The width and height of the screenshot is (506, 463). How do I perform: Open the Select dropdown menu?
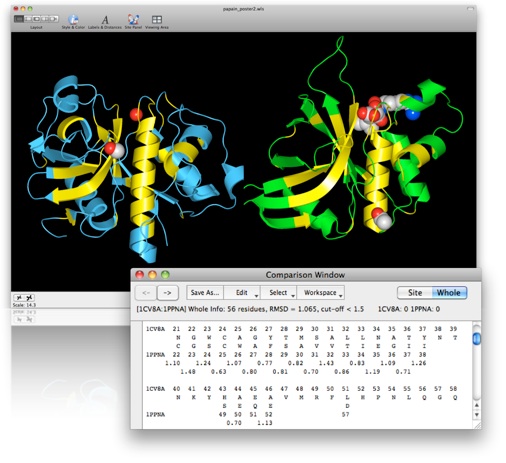(x=278, y=293)
